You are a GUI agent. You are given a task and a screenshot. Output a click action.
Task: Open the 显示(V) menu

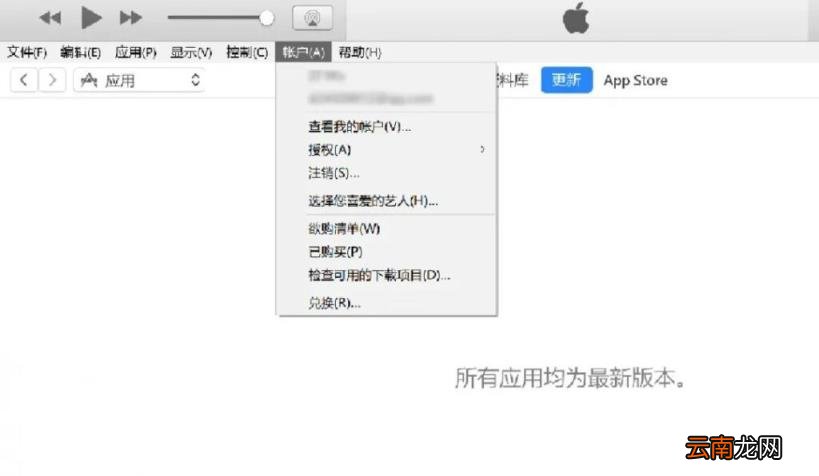point(191,52)
